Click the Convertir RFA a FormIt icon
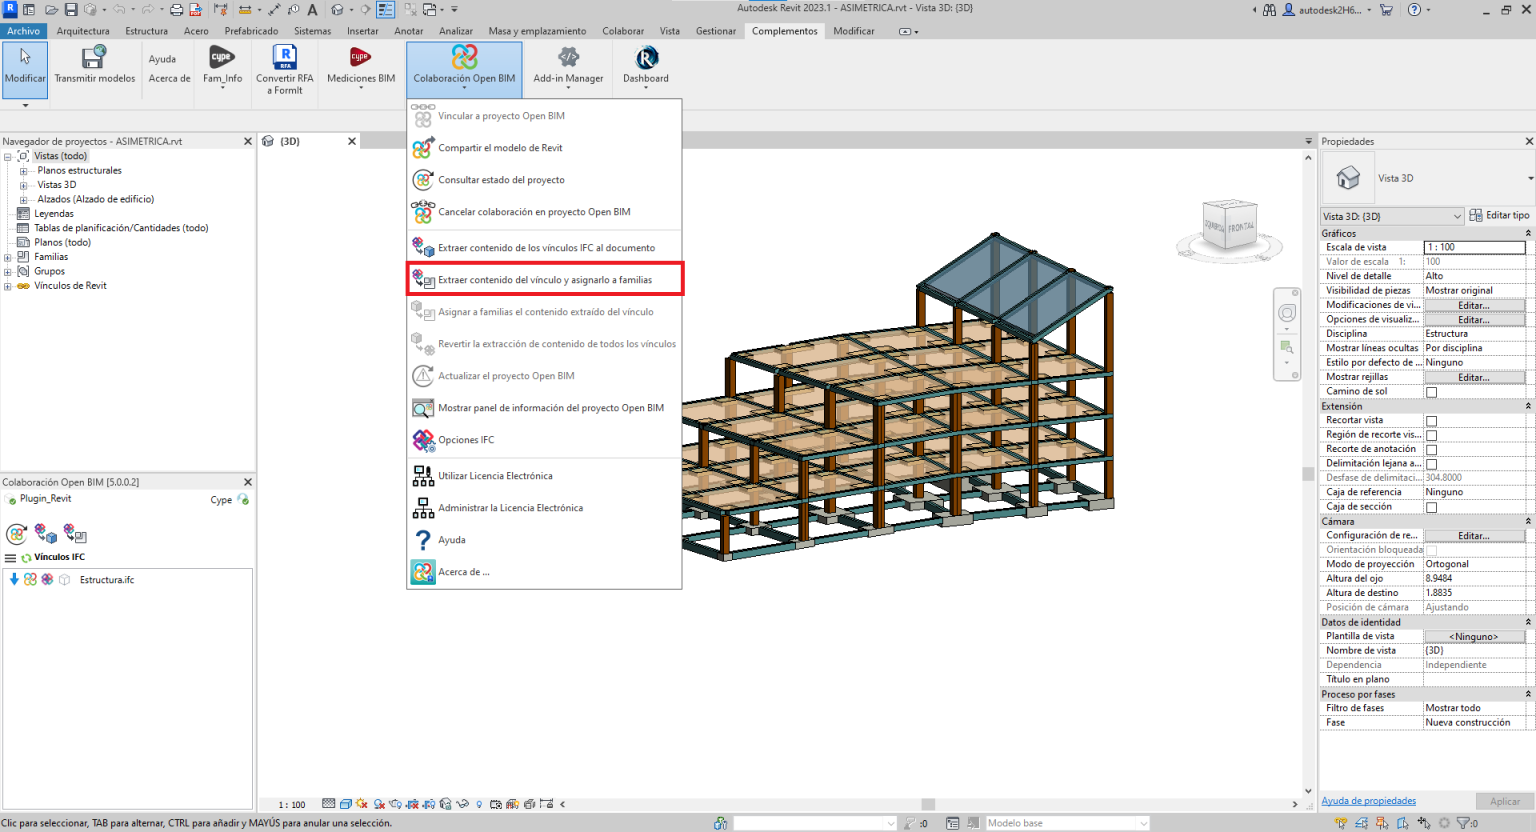1536x832 pixels. click(284, 57)
